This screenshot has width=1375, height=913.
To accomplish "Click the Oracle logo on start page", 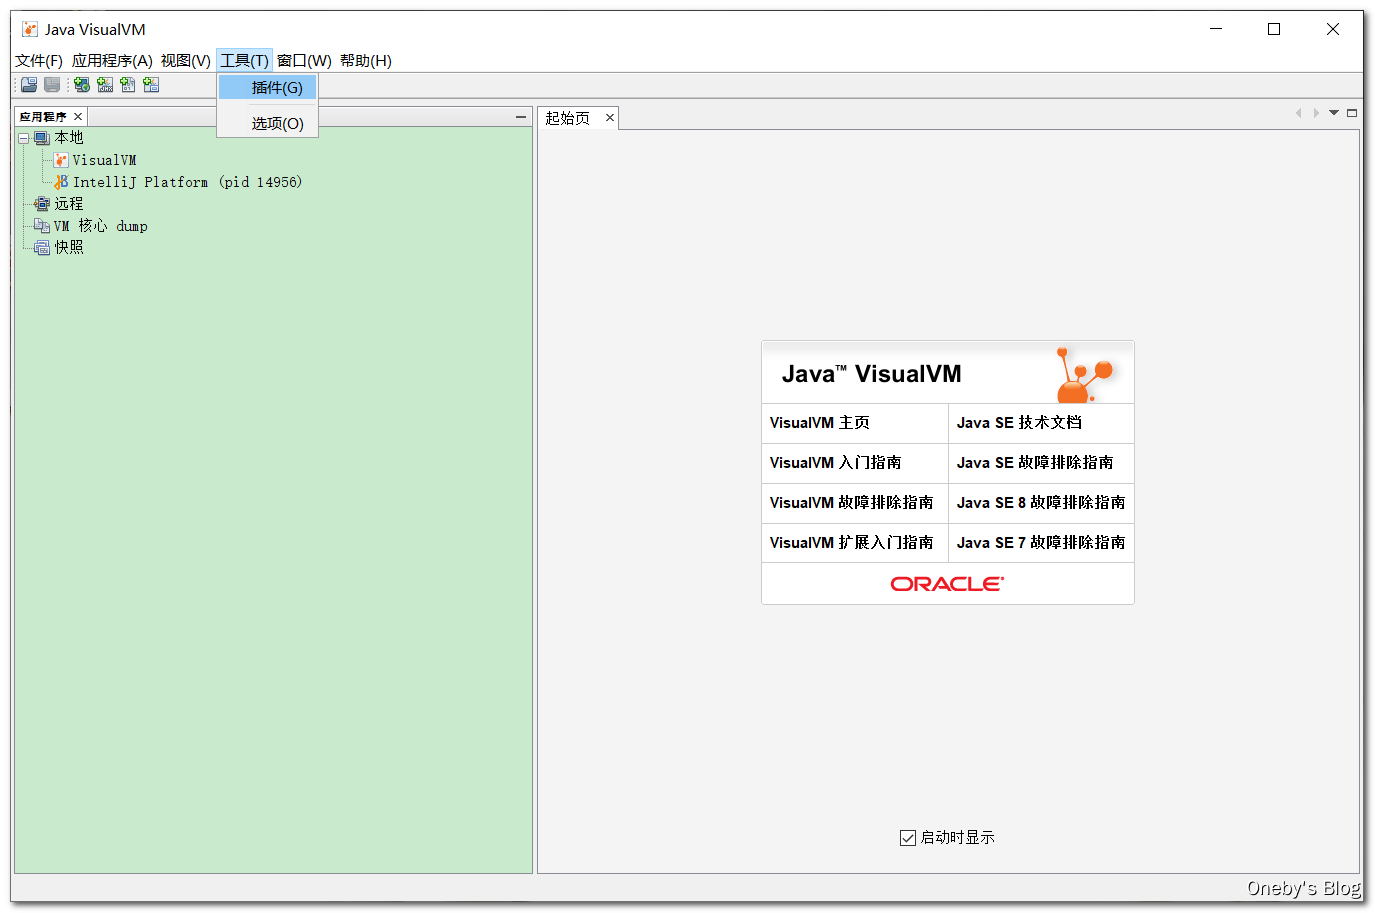I will point(947,584).
